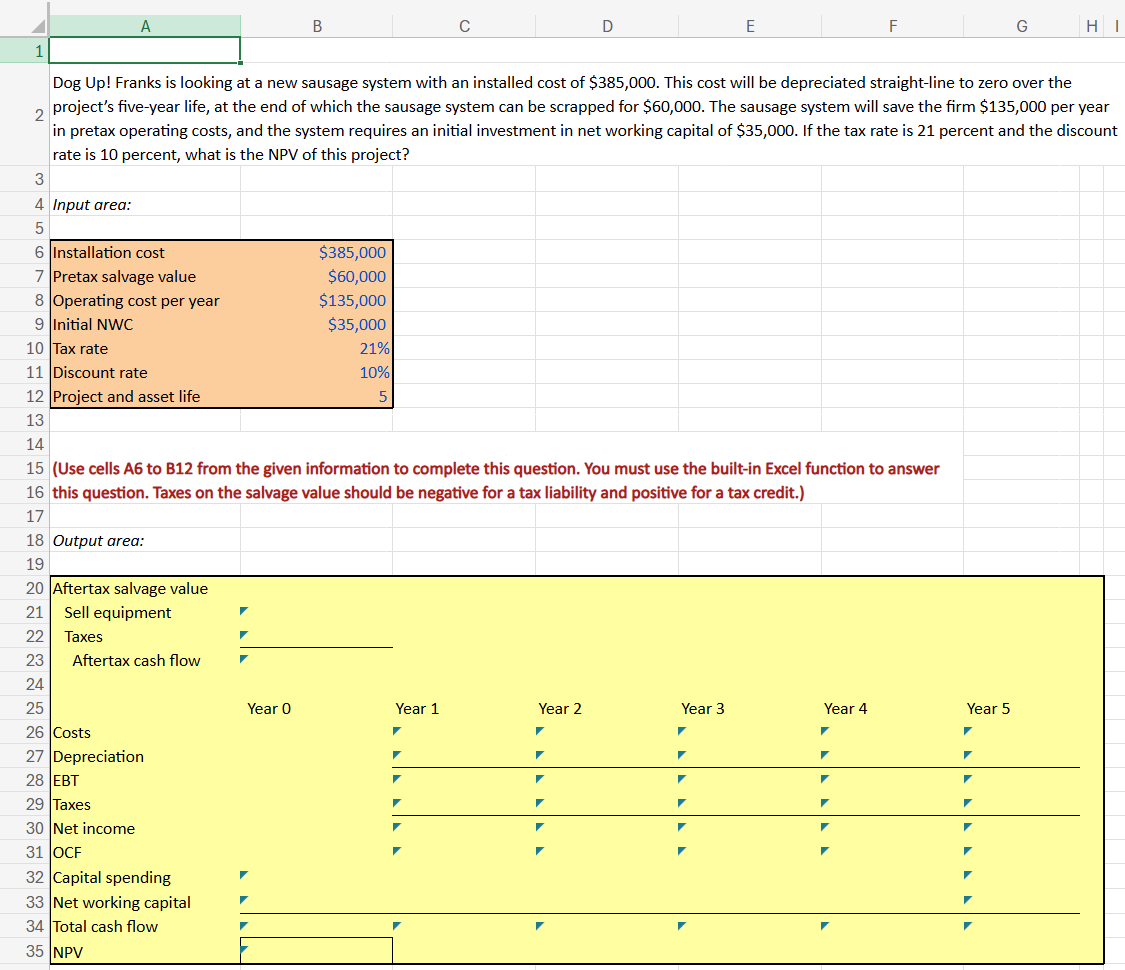Click the NPV output cell
1125x970 pixels.
tap(316, 951)
